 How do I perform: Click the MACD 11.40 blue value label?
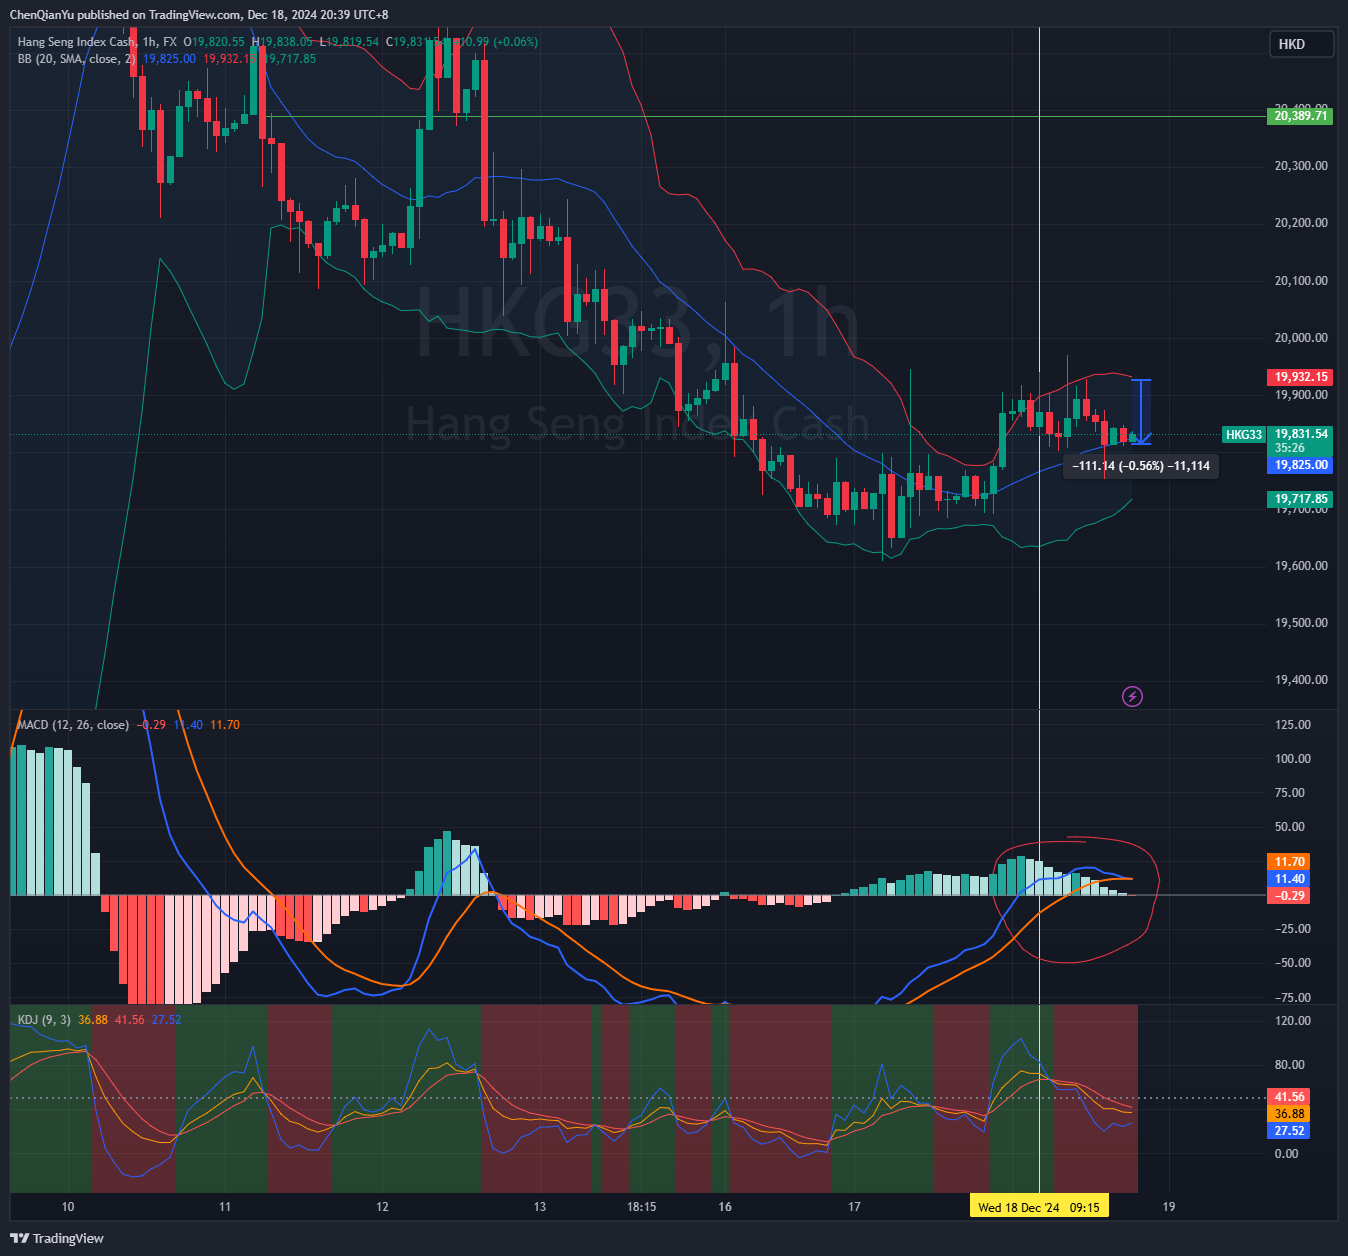1289,879
